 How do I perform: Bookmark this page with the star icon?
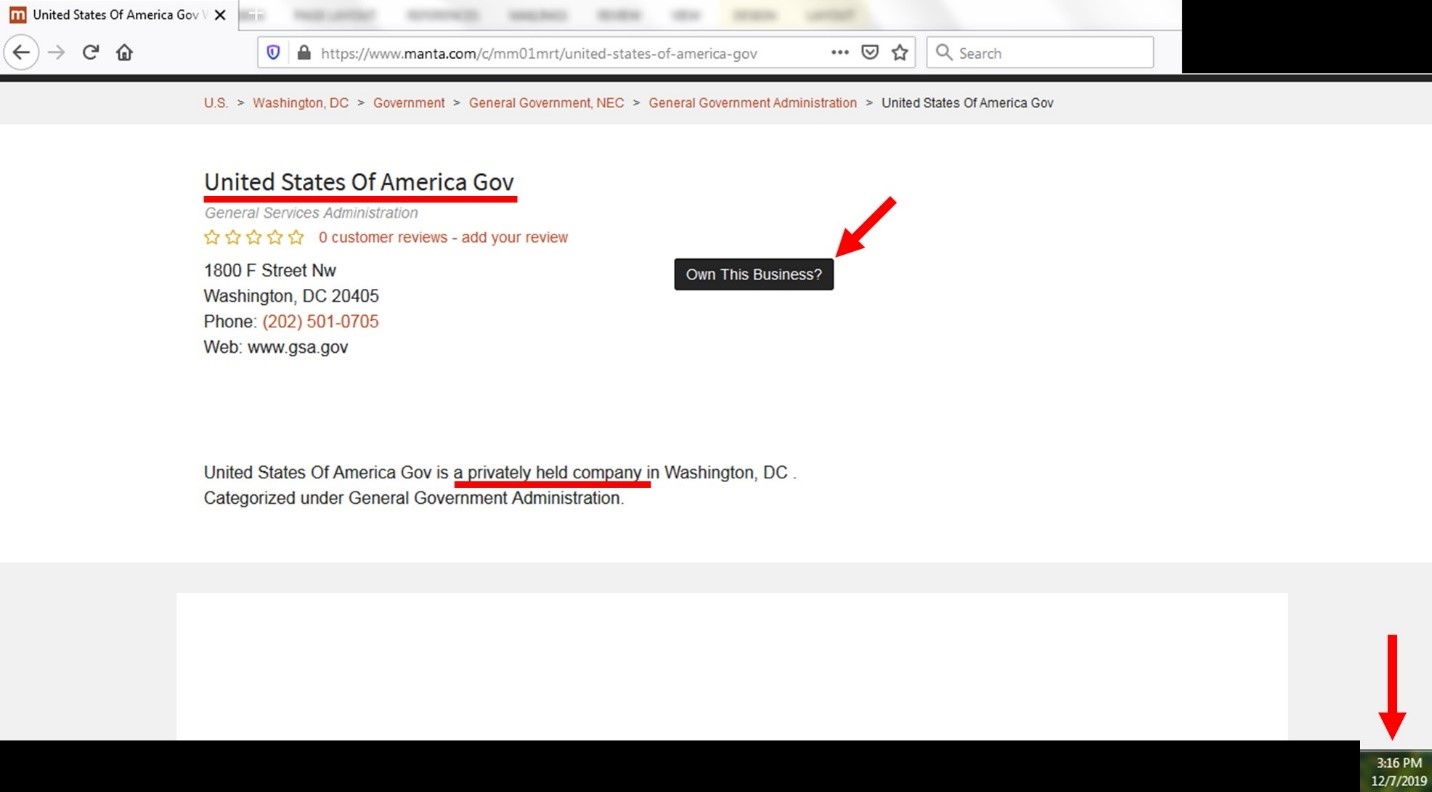click(x=900, y=53)
